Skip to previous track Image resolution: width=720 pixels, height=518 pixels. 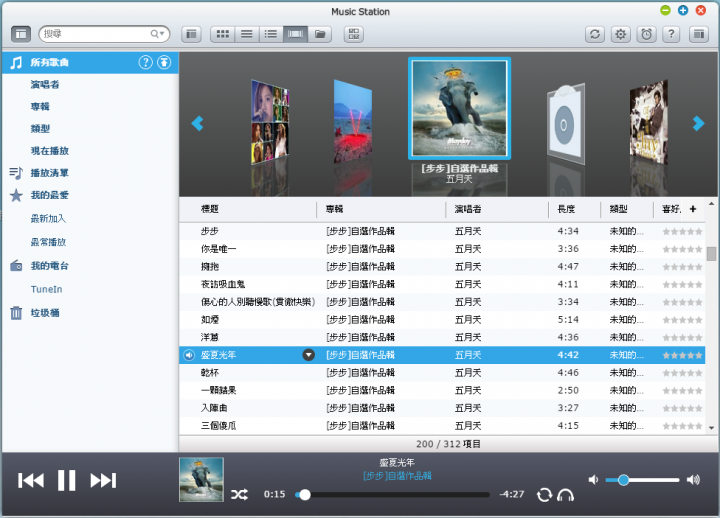pyautogui.click(x=31, y=480)
